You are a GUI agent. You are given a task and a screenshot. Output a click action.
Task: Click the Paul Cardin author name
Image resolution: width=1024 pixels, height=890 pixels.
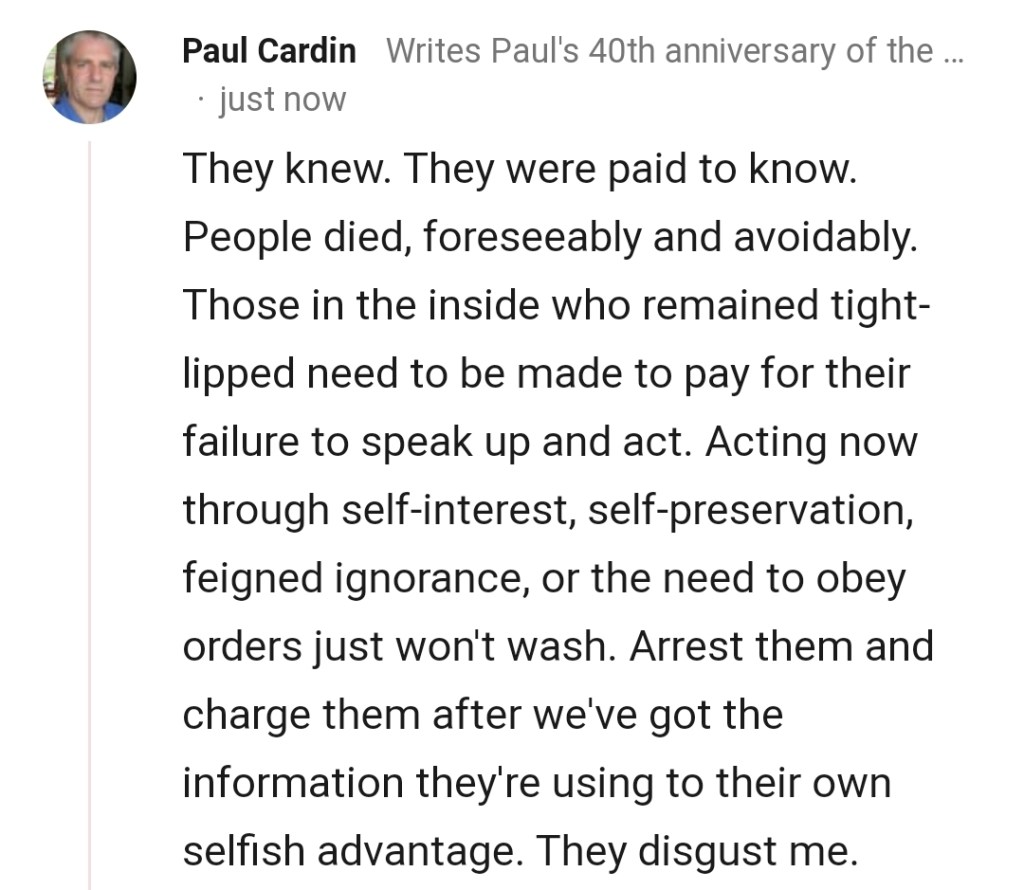(x=268, y=51)
